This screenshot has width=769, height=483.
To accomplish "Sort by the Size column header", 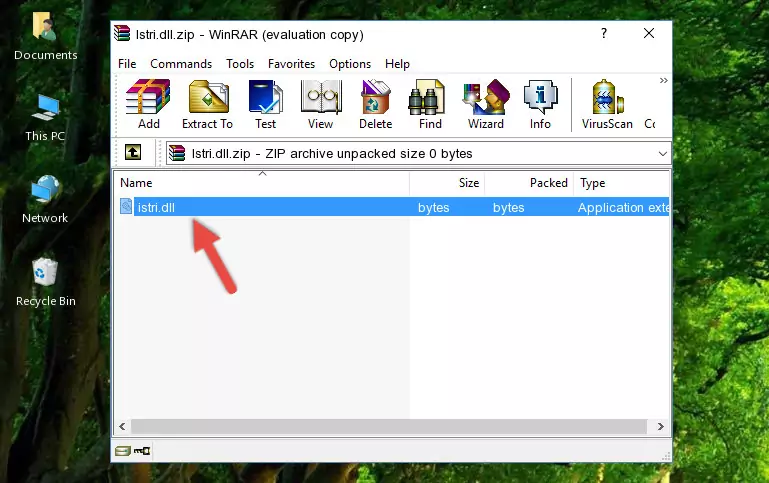I will tap(447, 183).
